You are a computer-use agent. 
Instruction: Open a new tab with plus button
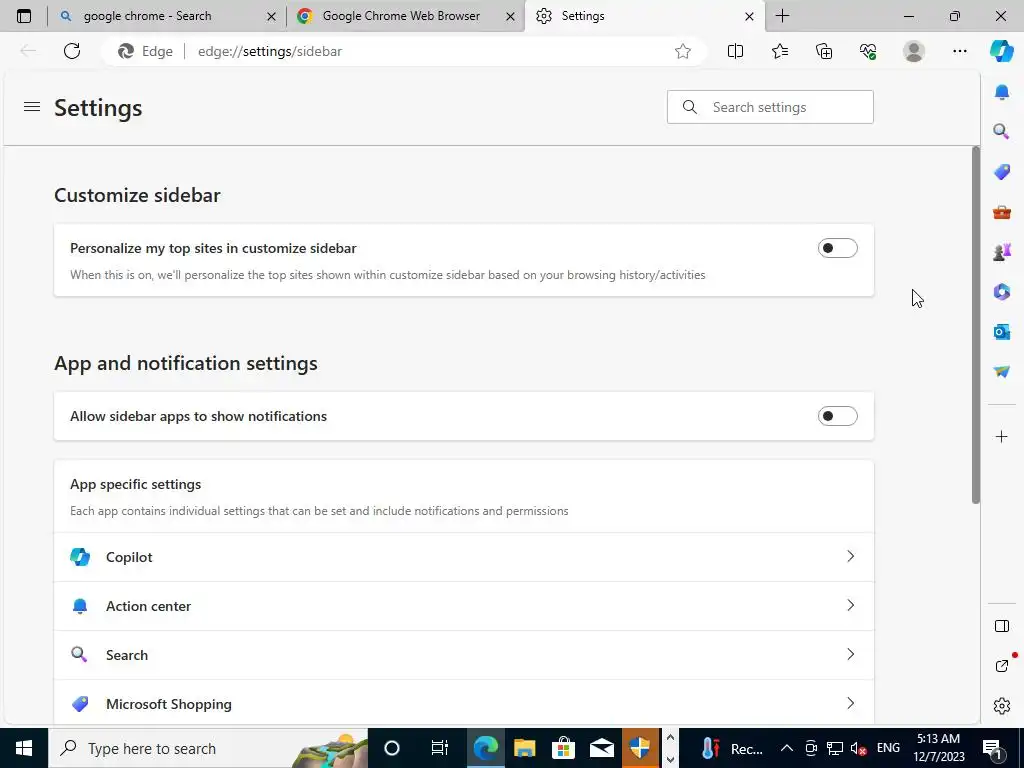coord(782,16)
